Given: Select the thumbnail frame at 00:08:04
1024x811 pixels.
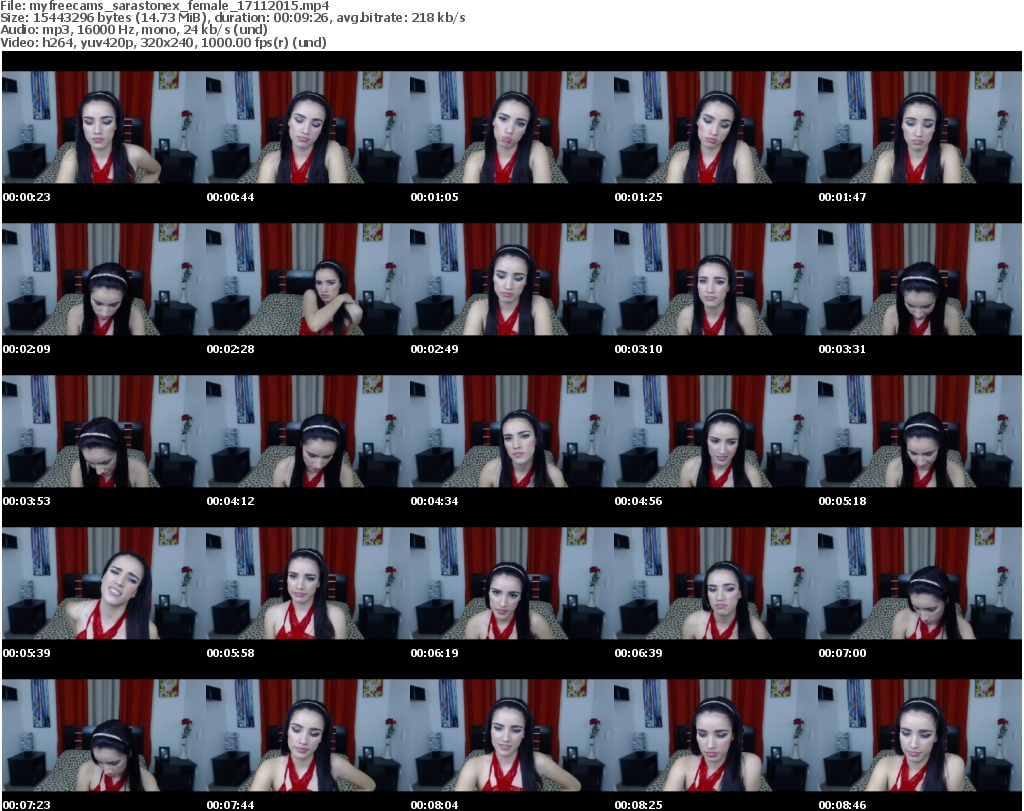Looking at the screenshot, I should point(512,735).
